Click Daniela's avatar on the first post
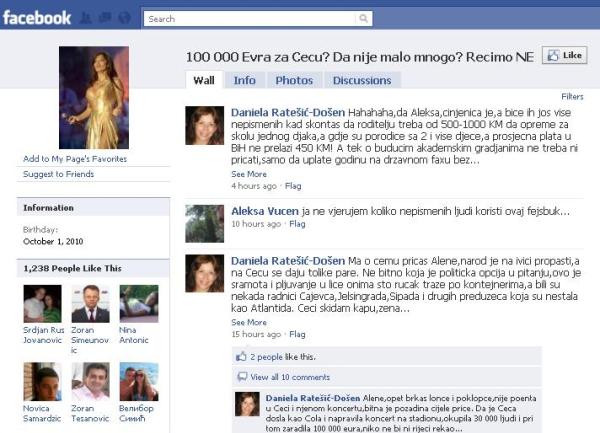This screenshot has height=433, width=600. point(205,125)
